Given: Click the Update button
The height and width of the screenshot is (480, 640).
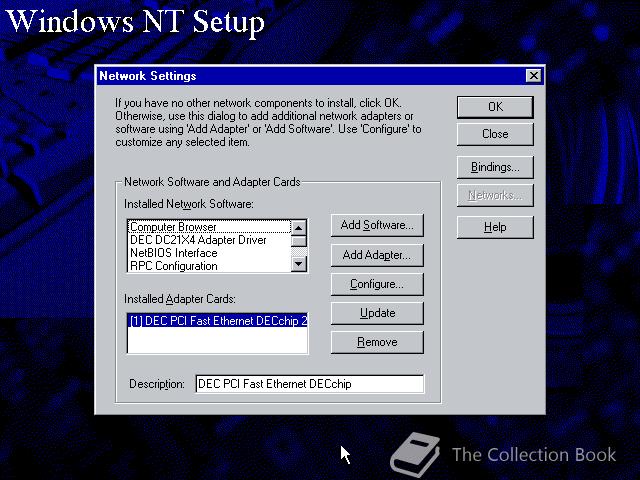Looking at the screenshot, I should 377,313.
